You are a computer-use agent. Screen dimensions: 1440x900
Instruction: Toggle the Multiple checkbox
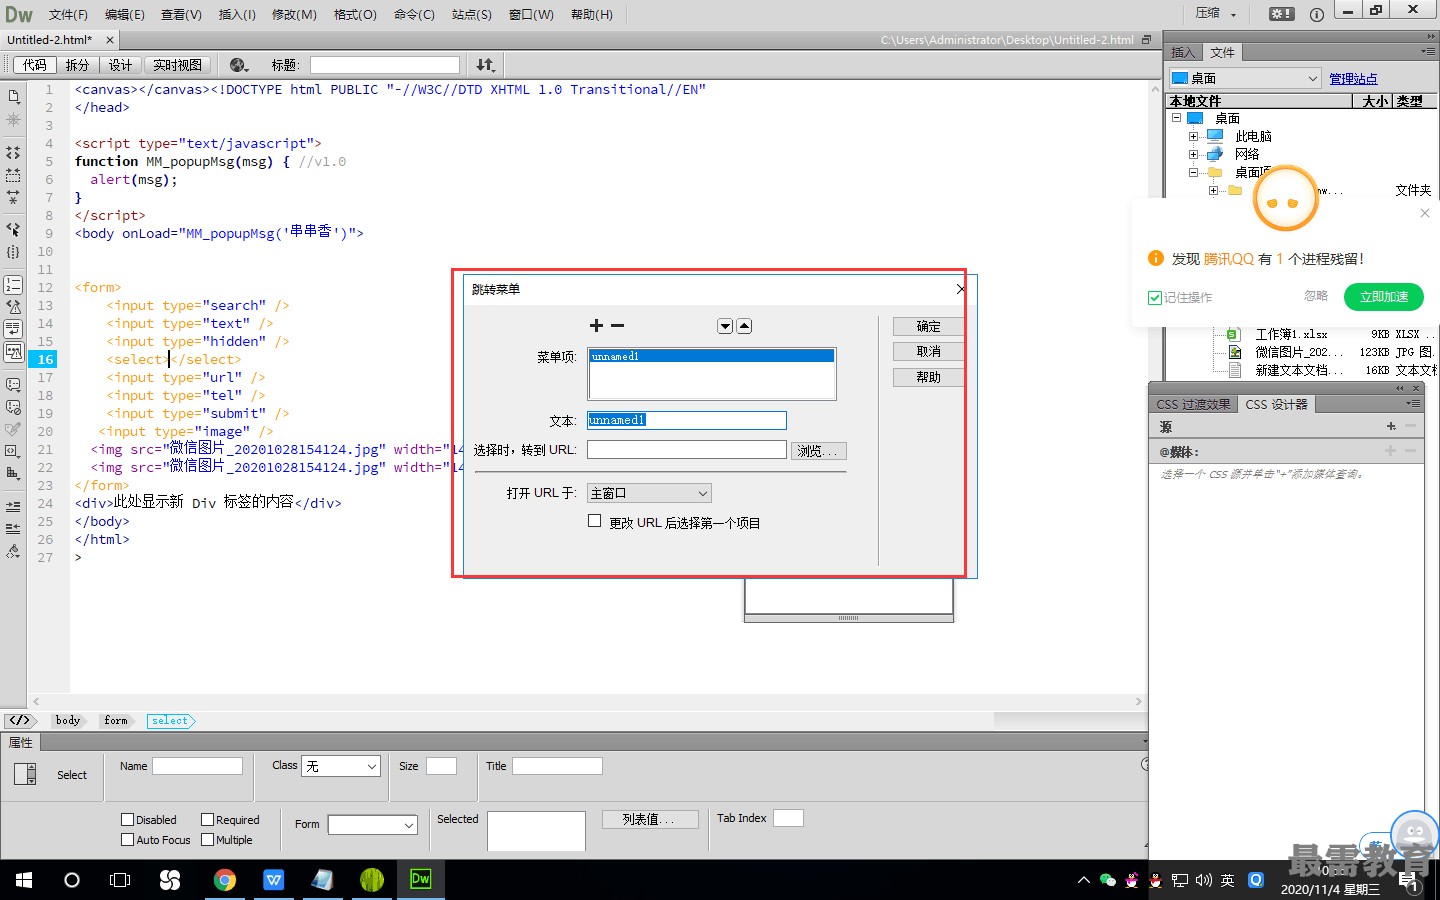(x=207, y=840)
